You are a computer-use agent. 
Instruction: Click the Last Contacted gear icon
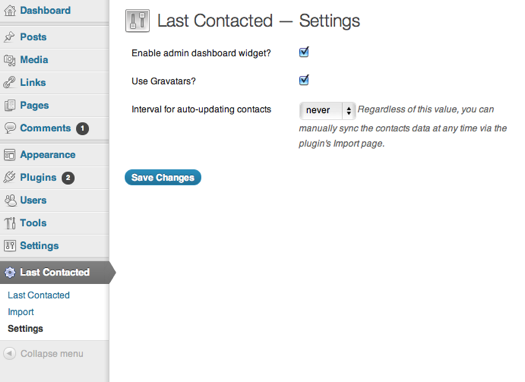[x=10, y=273]
